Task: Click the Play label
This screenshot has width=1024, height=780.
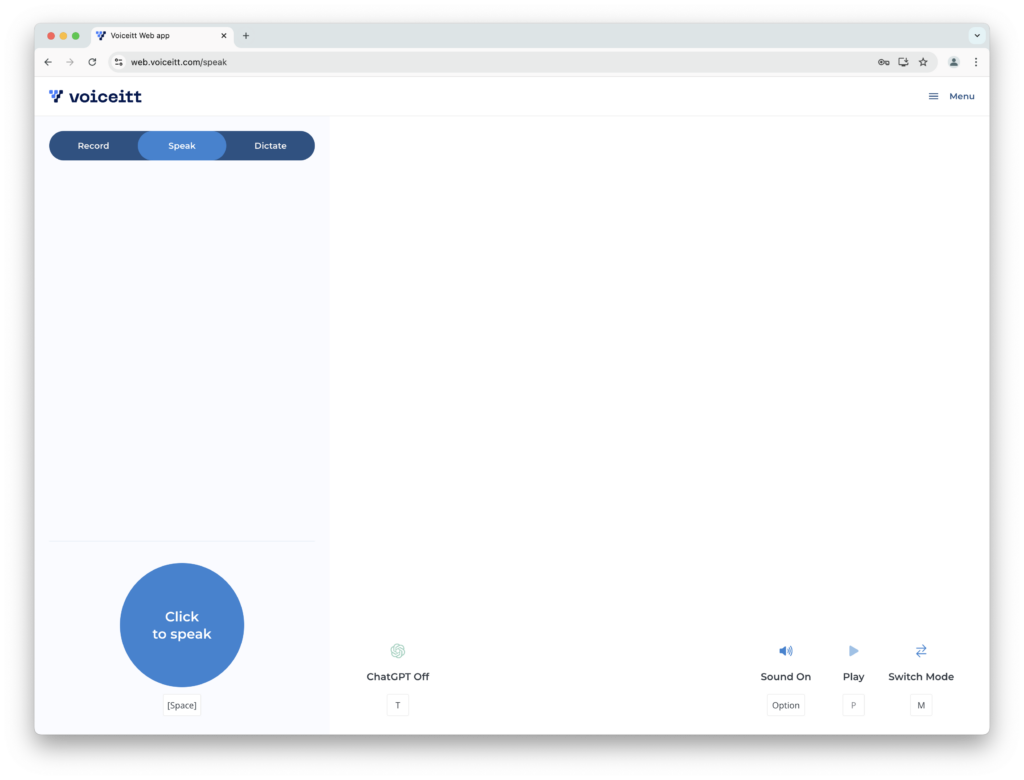Action: (854, 677)
